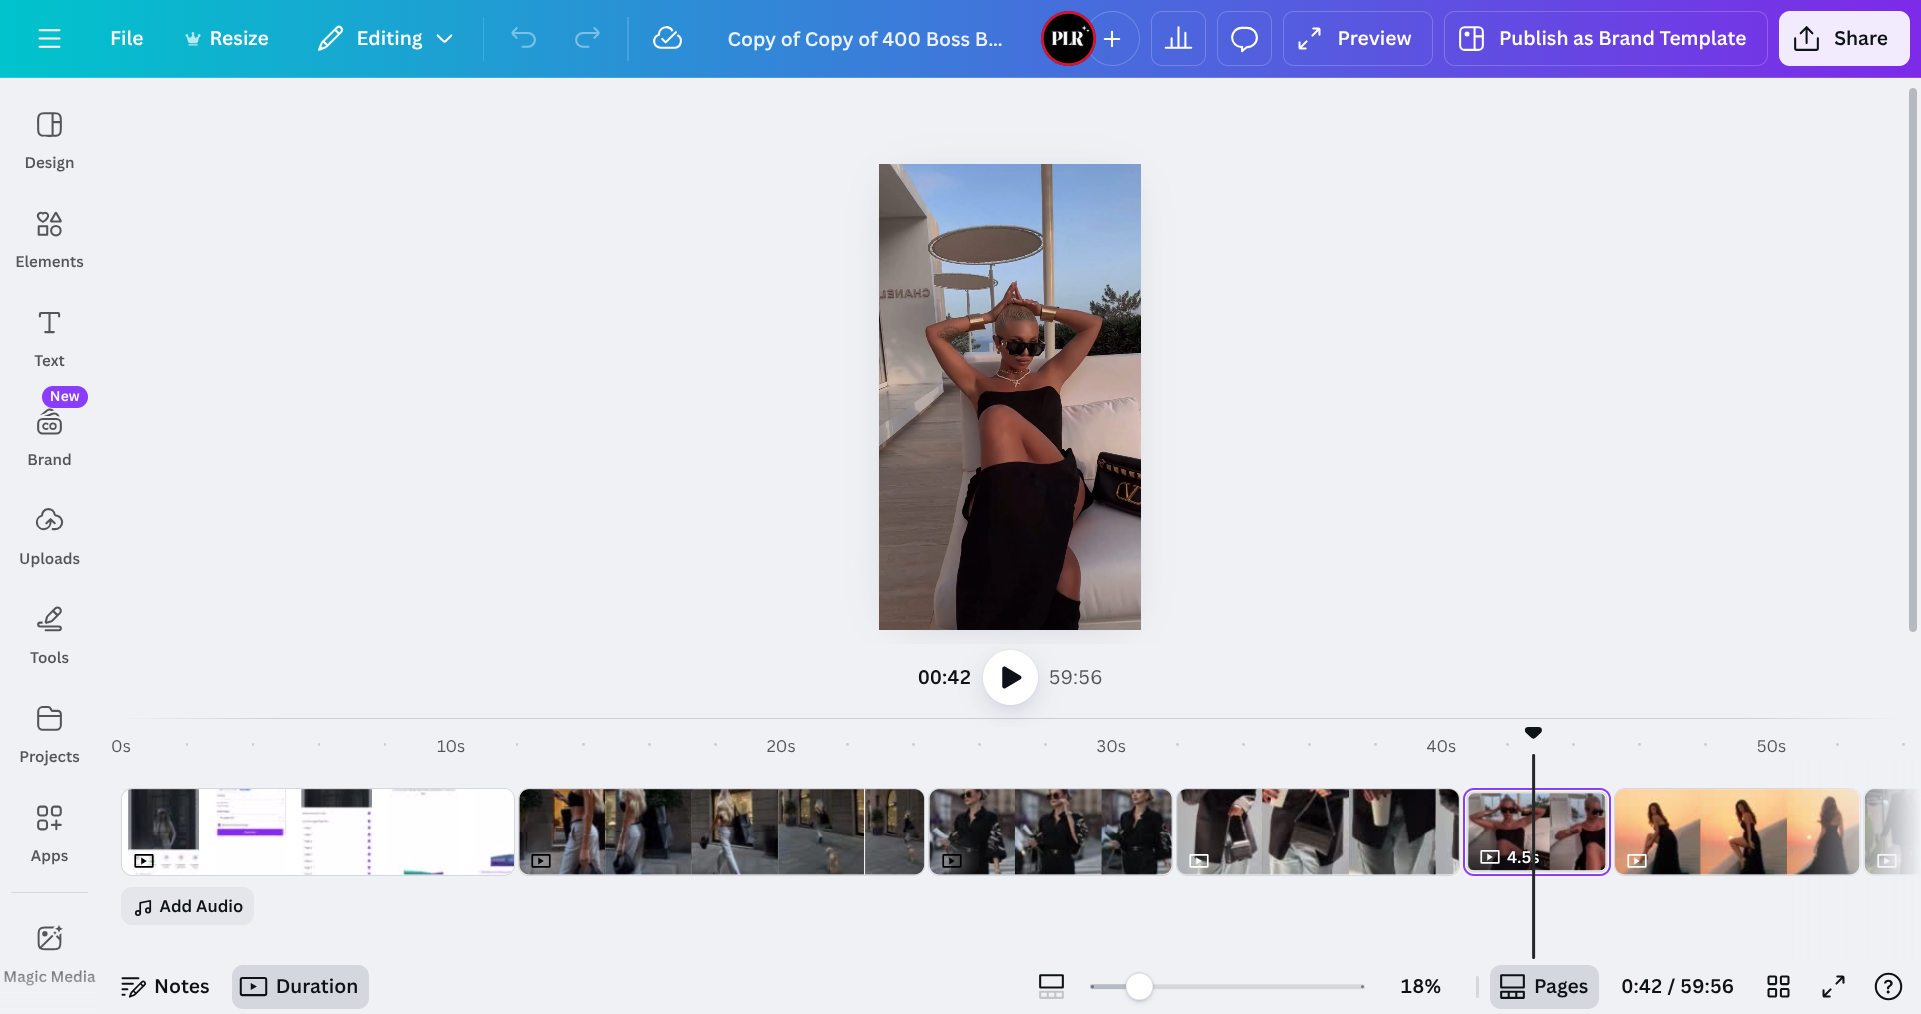Screen dimensions: 1921x1014
Task: Toggle the Duration panel button
Action: point(300,986)
